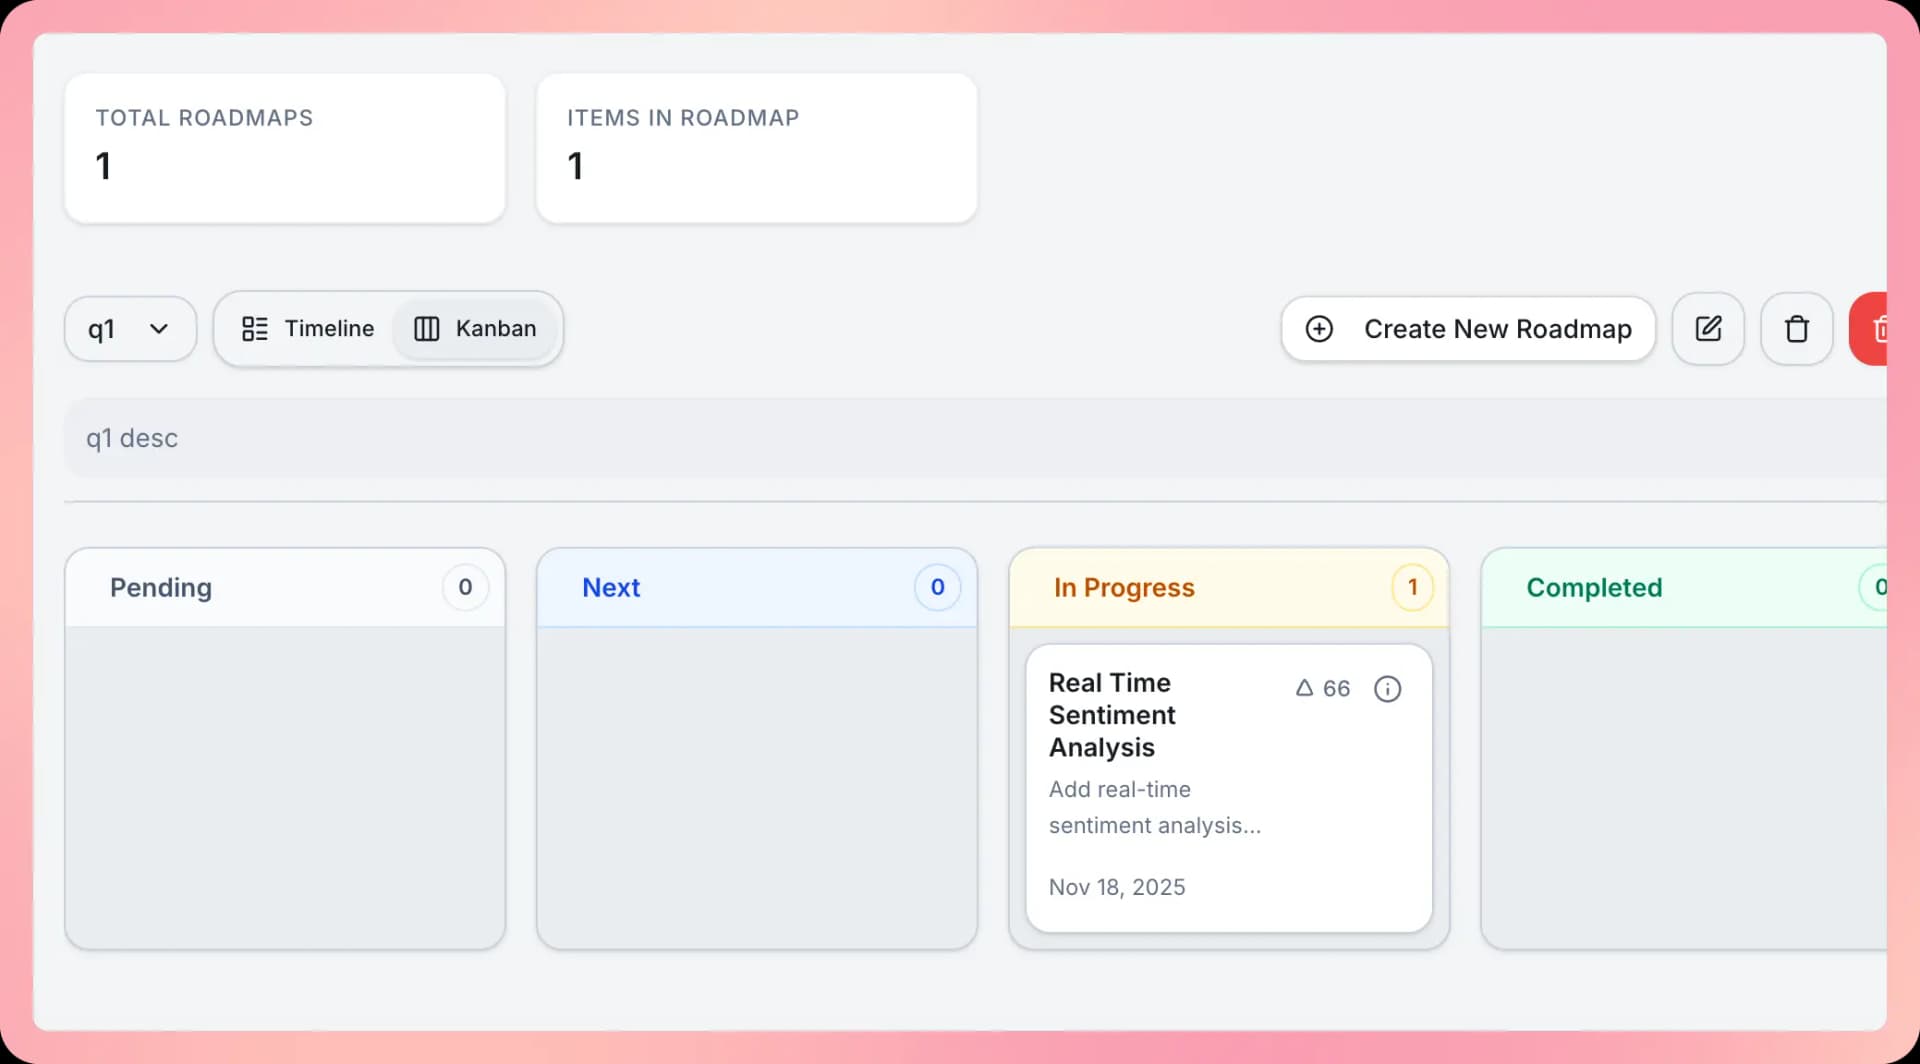
Task: Click the Pending column header
Action: [161, 588]
